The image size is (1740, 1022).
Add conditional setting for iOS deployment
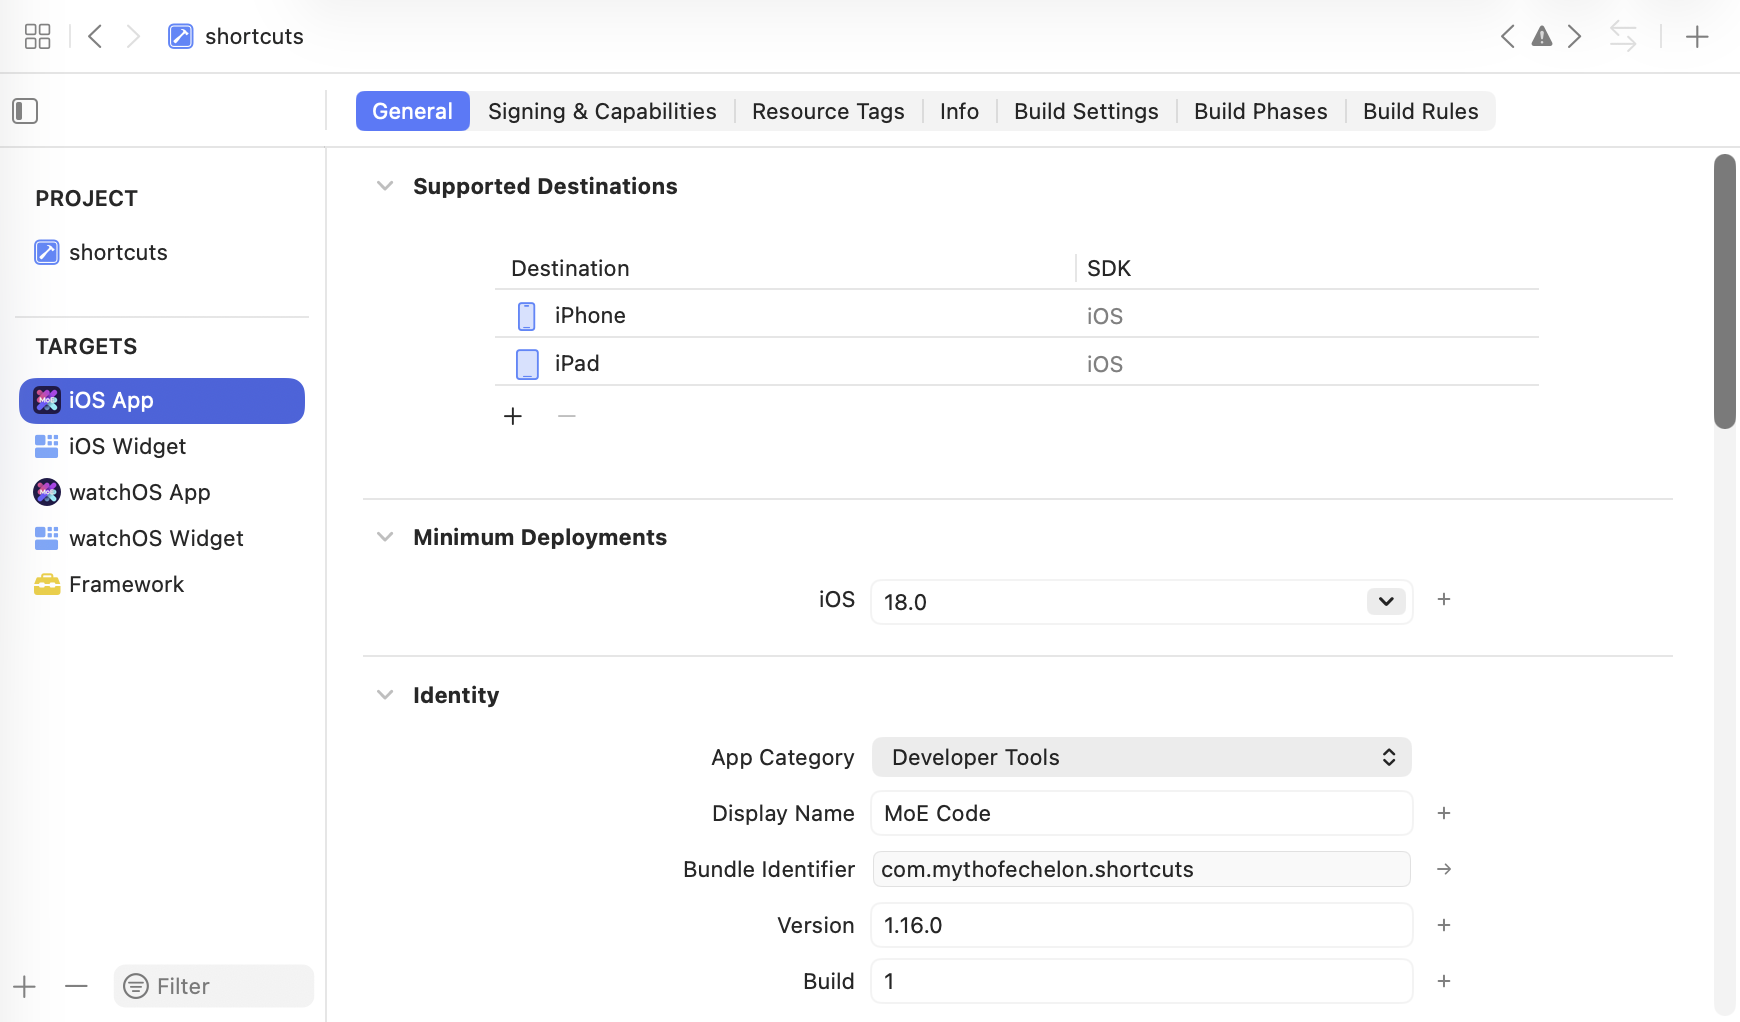[1444, 599]
